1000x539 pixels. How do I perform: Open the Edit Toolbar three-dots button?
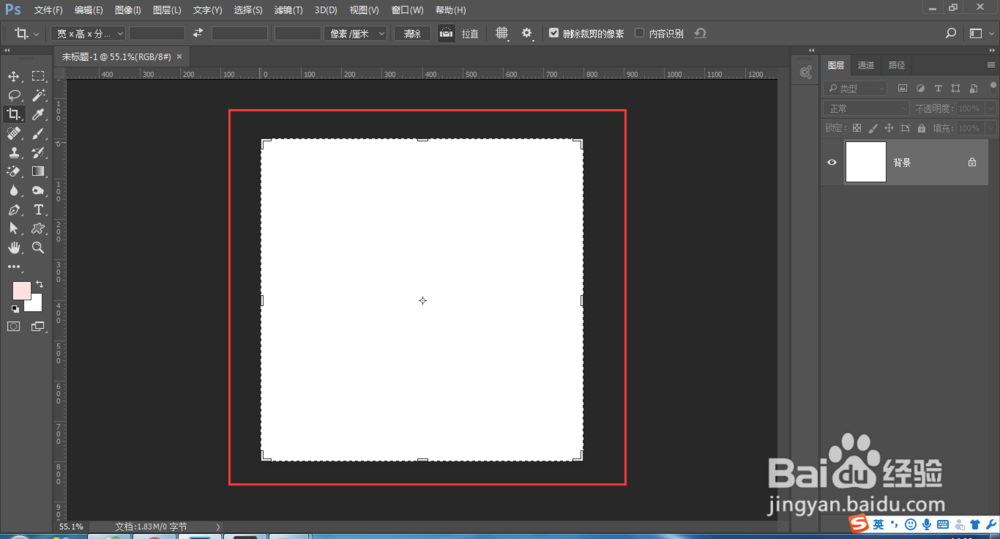click(13, 267)
